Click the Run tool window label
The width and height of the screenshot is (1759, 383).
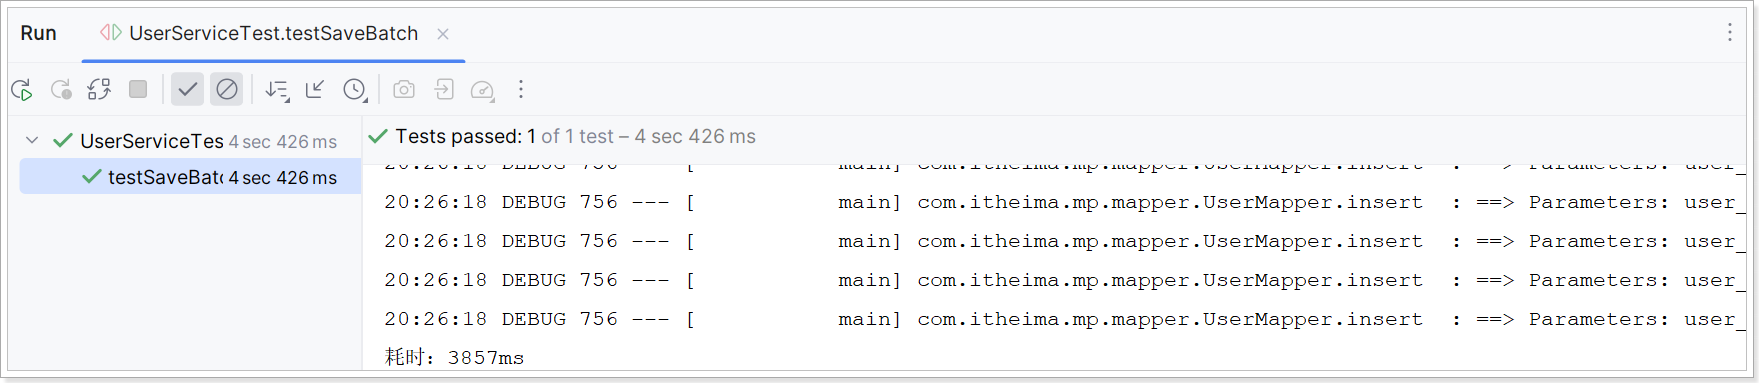click(x=38, y=33)
